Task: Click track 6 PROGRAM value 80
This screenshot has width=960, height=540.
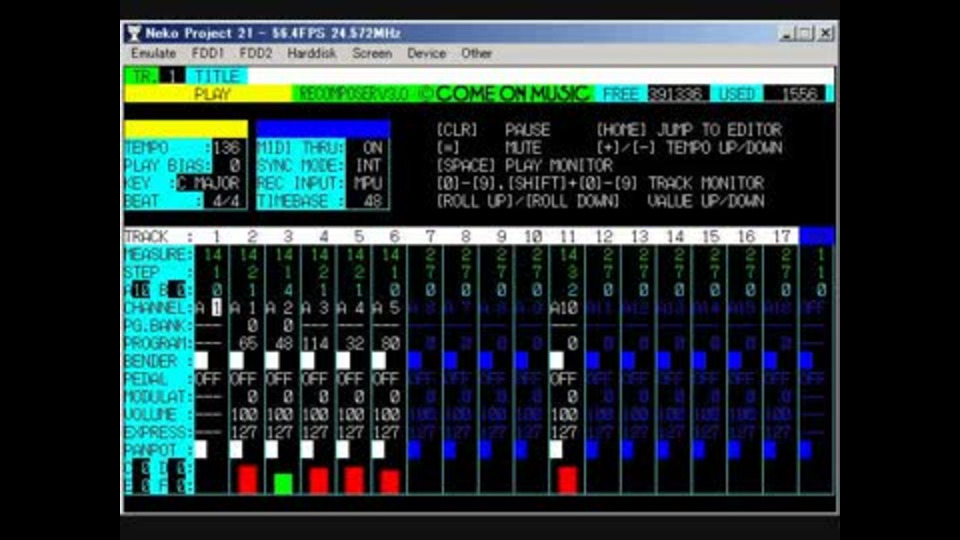Action: click(390, 343)
